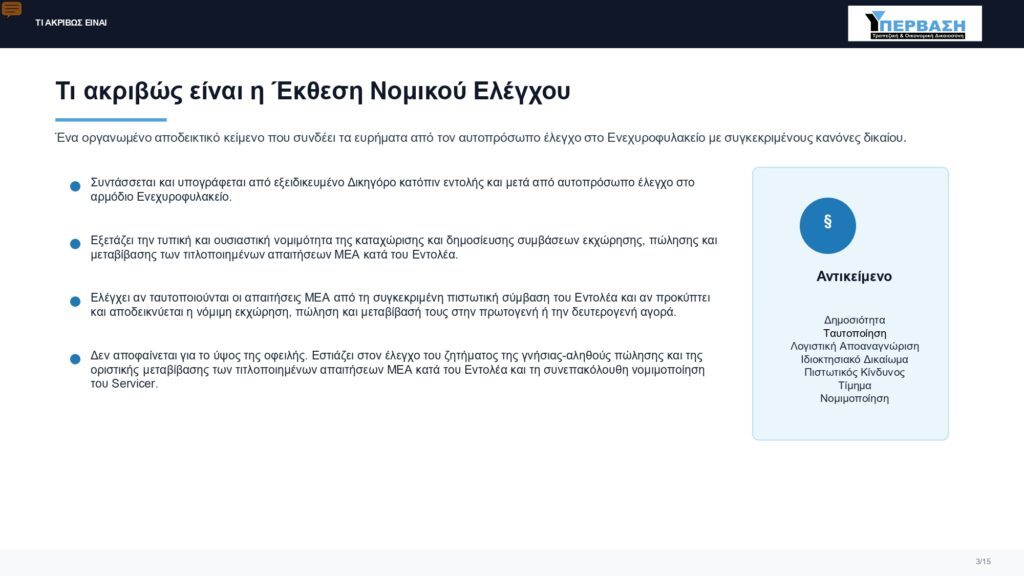Click the blue bullet dot beside 'Συντάσσεται'
This screenshot has width=1024, height=576.
click(x=75, y=186)
